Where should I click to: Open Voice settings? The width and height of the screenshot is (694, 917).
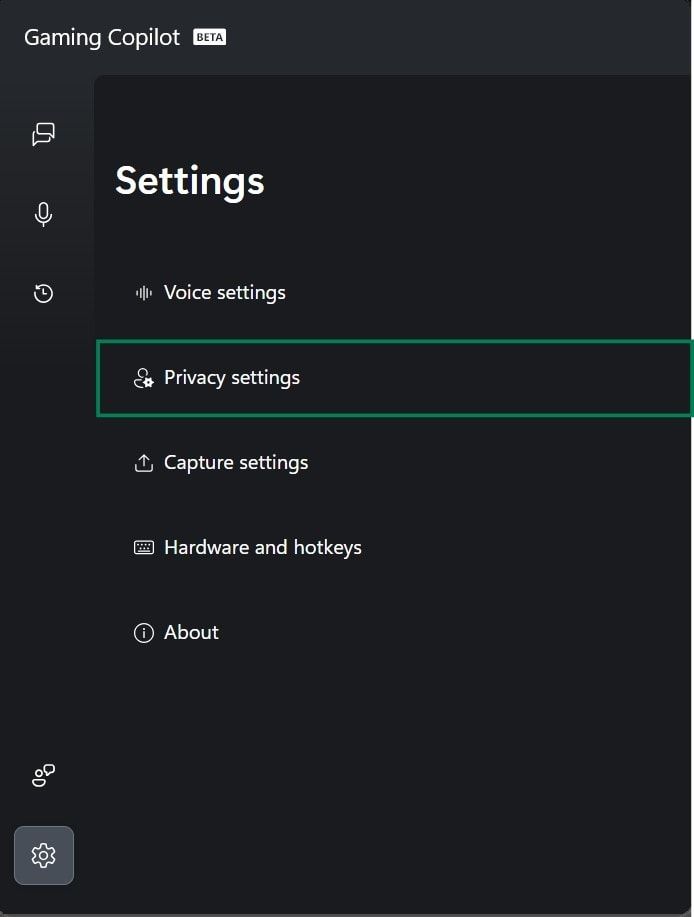(x=224, y=292)
